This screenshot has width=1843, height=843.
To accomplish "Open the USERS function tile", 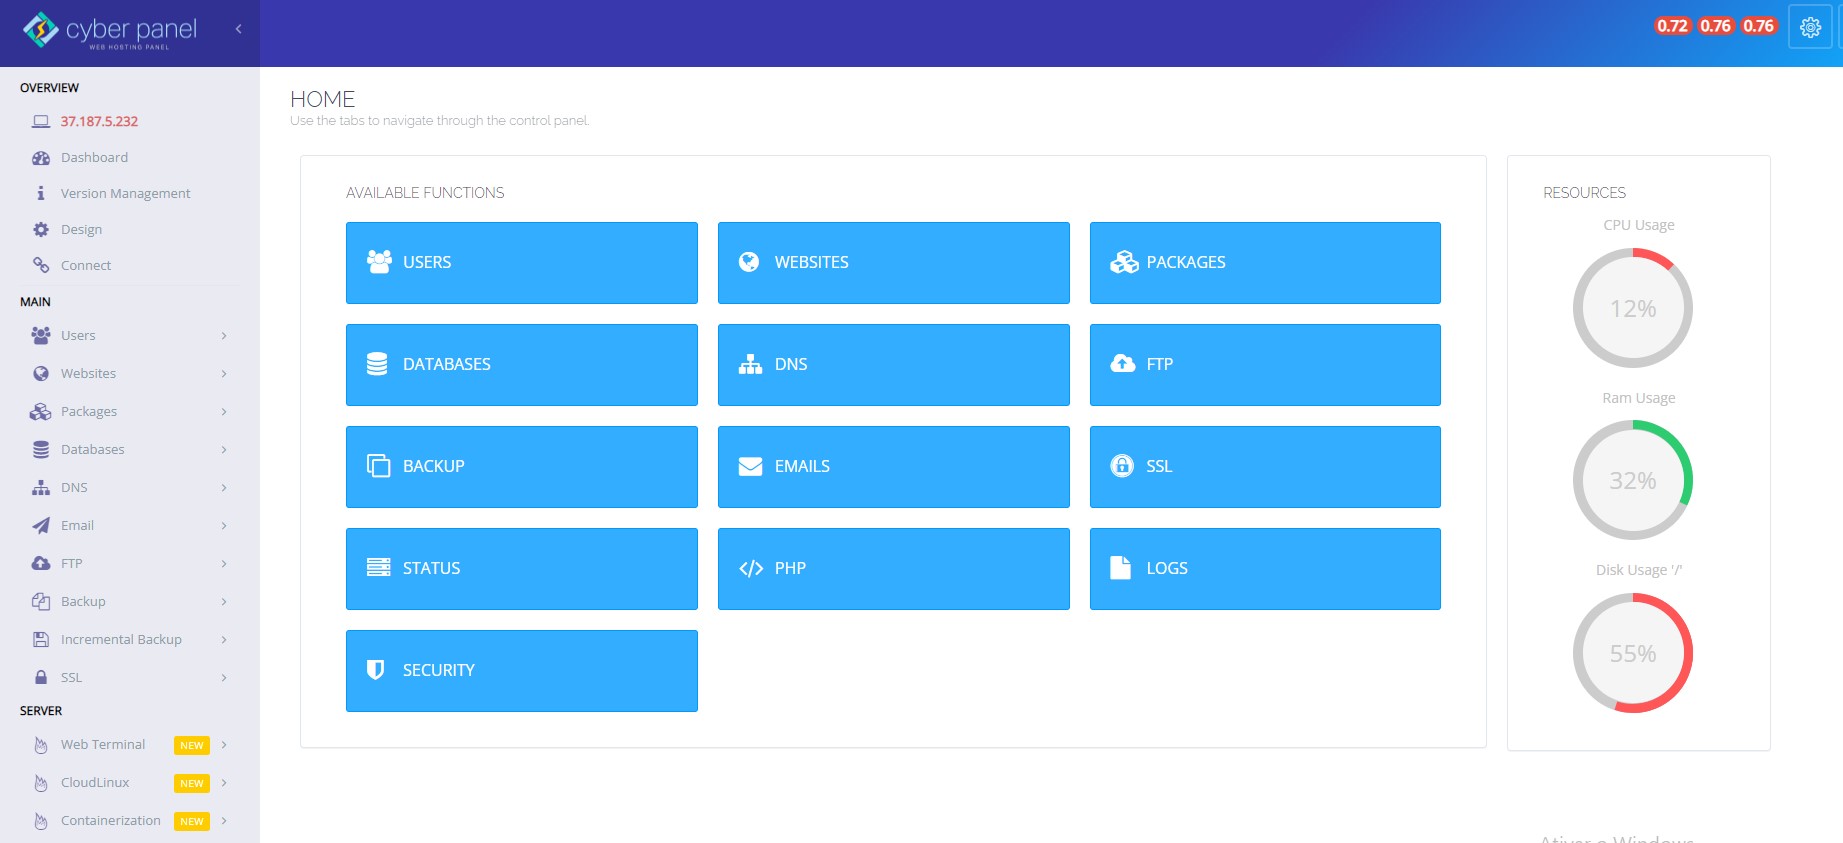I will [522, 263].
